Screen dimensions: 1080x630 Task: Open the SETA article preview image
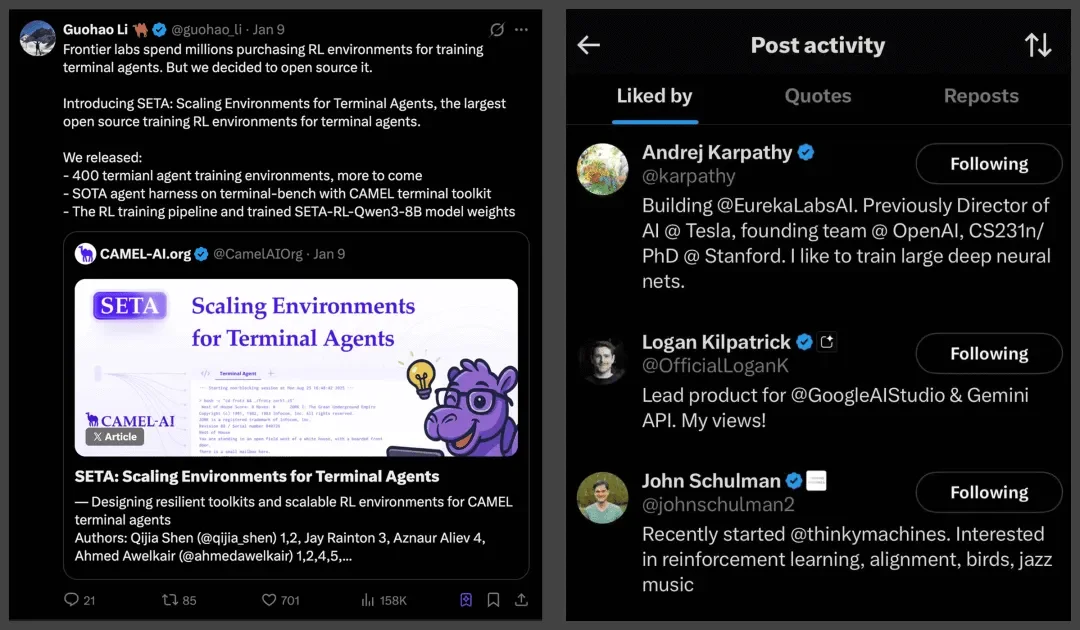coord(296,365)
